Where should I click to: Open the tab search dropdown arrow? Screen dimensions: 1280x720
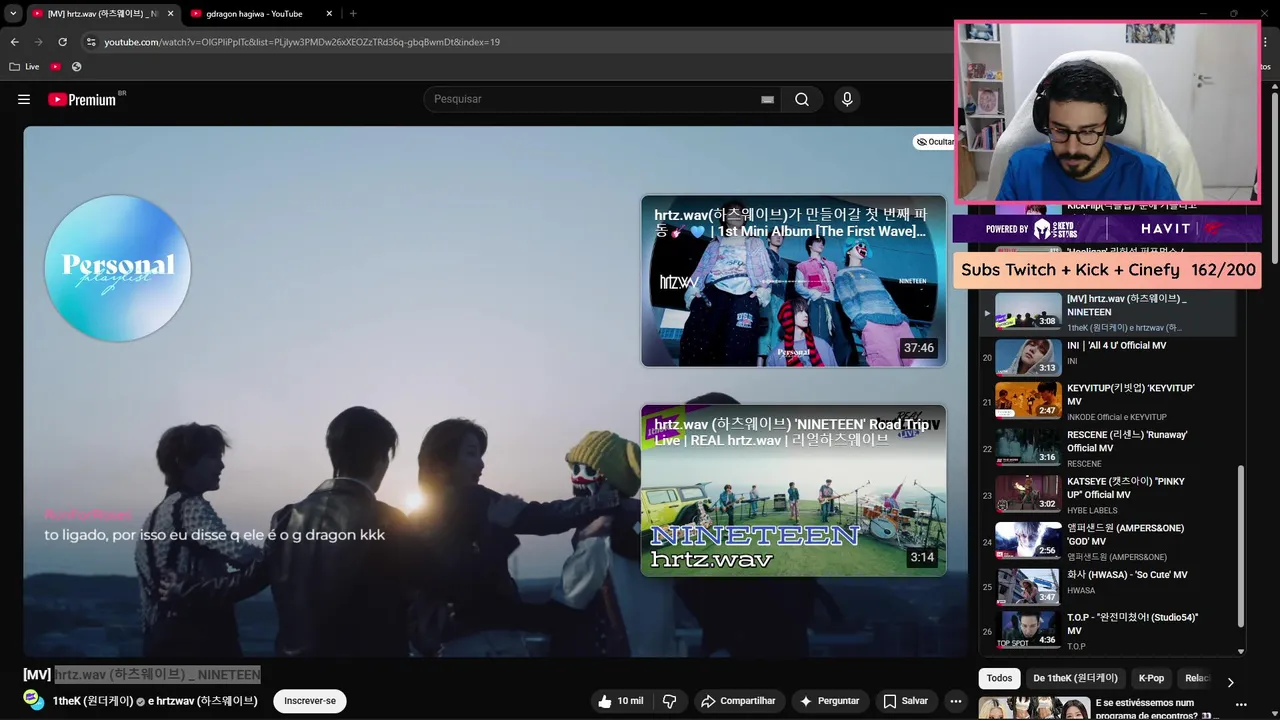point(13,14)
